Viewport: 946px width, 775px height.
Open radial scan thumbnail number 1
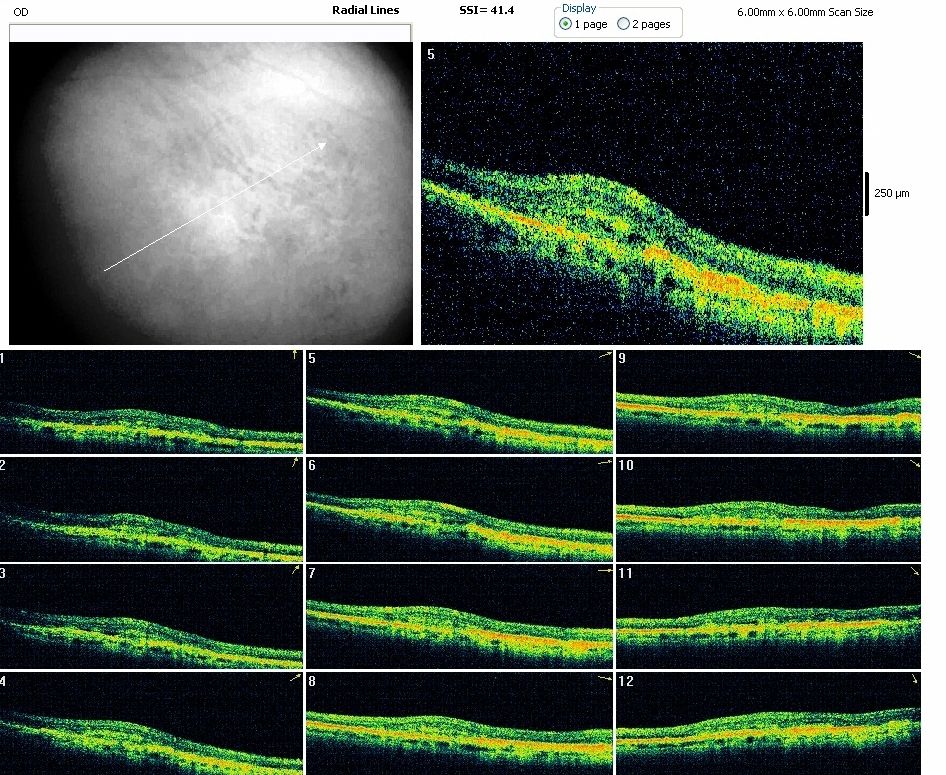tap(151, 401)
